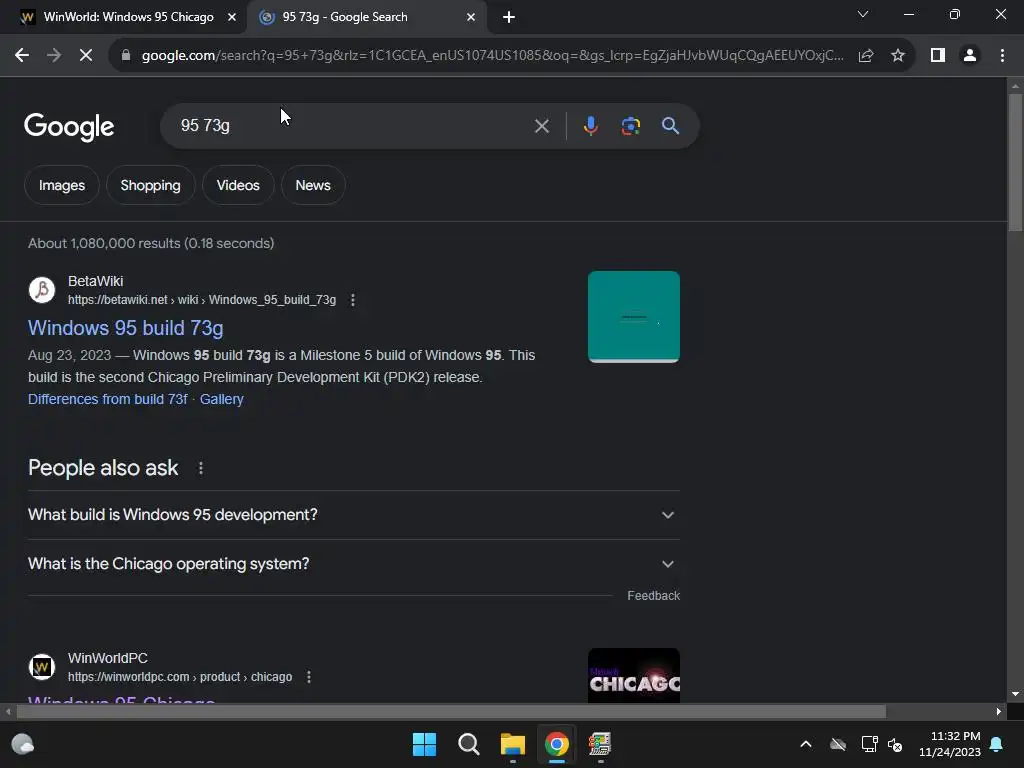1024x768 pixels.
Task: Click the vertical scrollbar thumb
Action: coord(1015,162)
